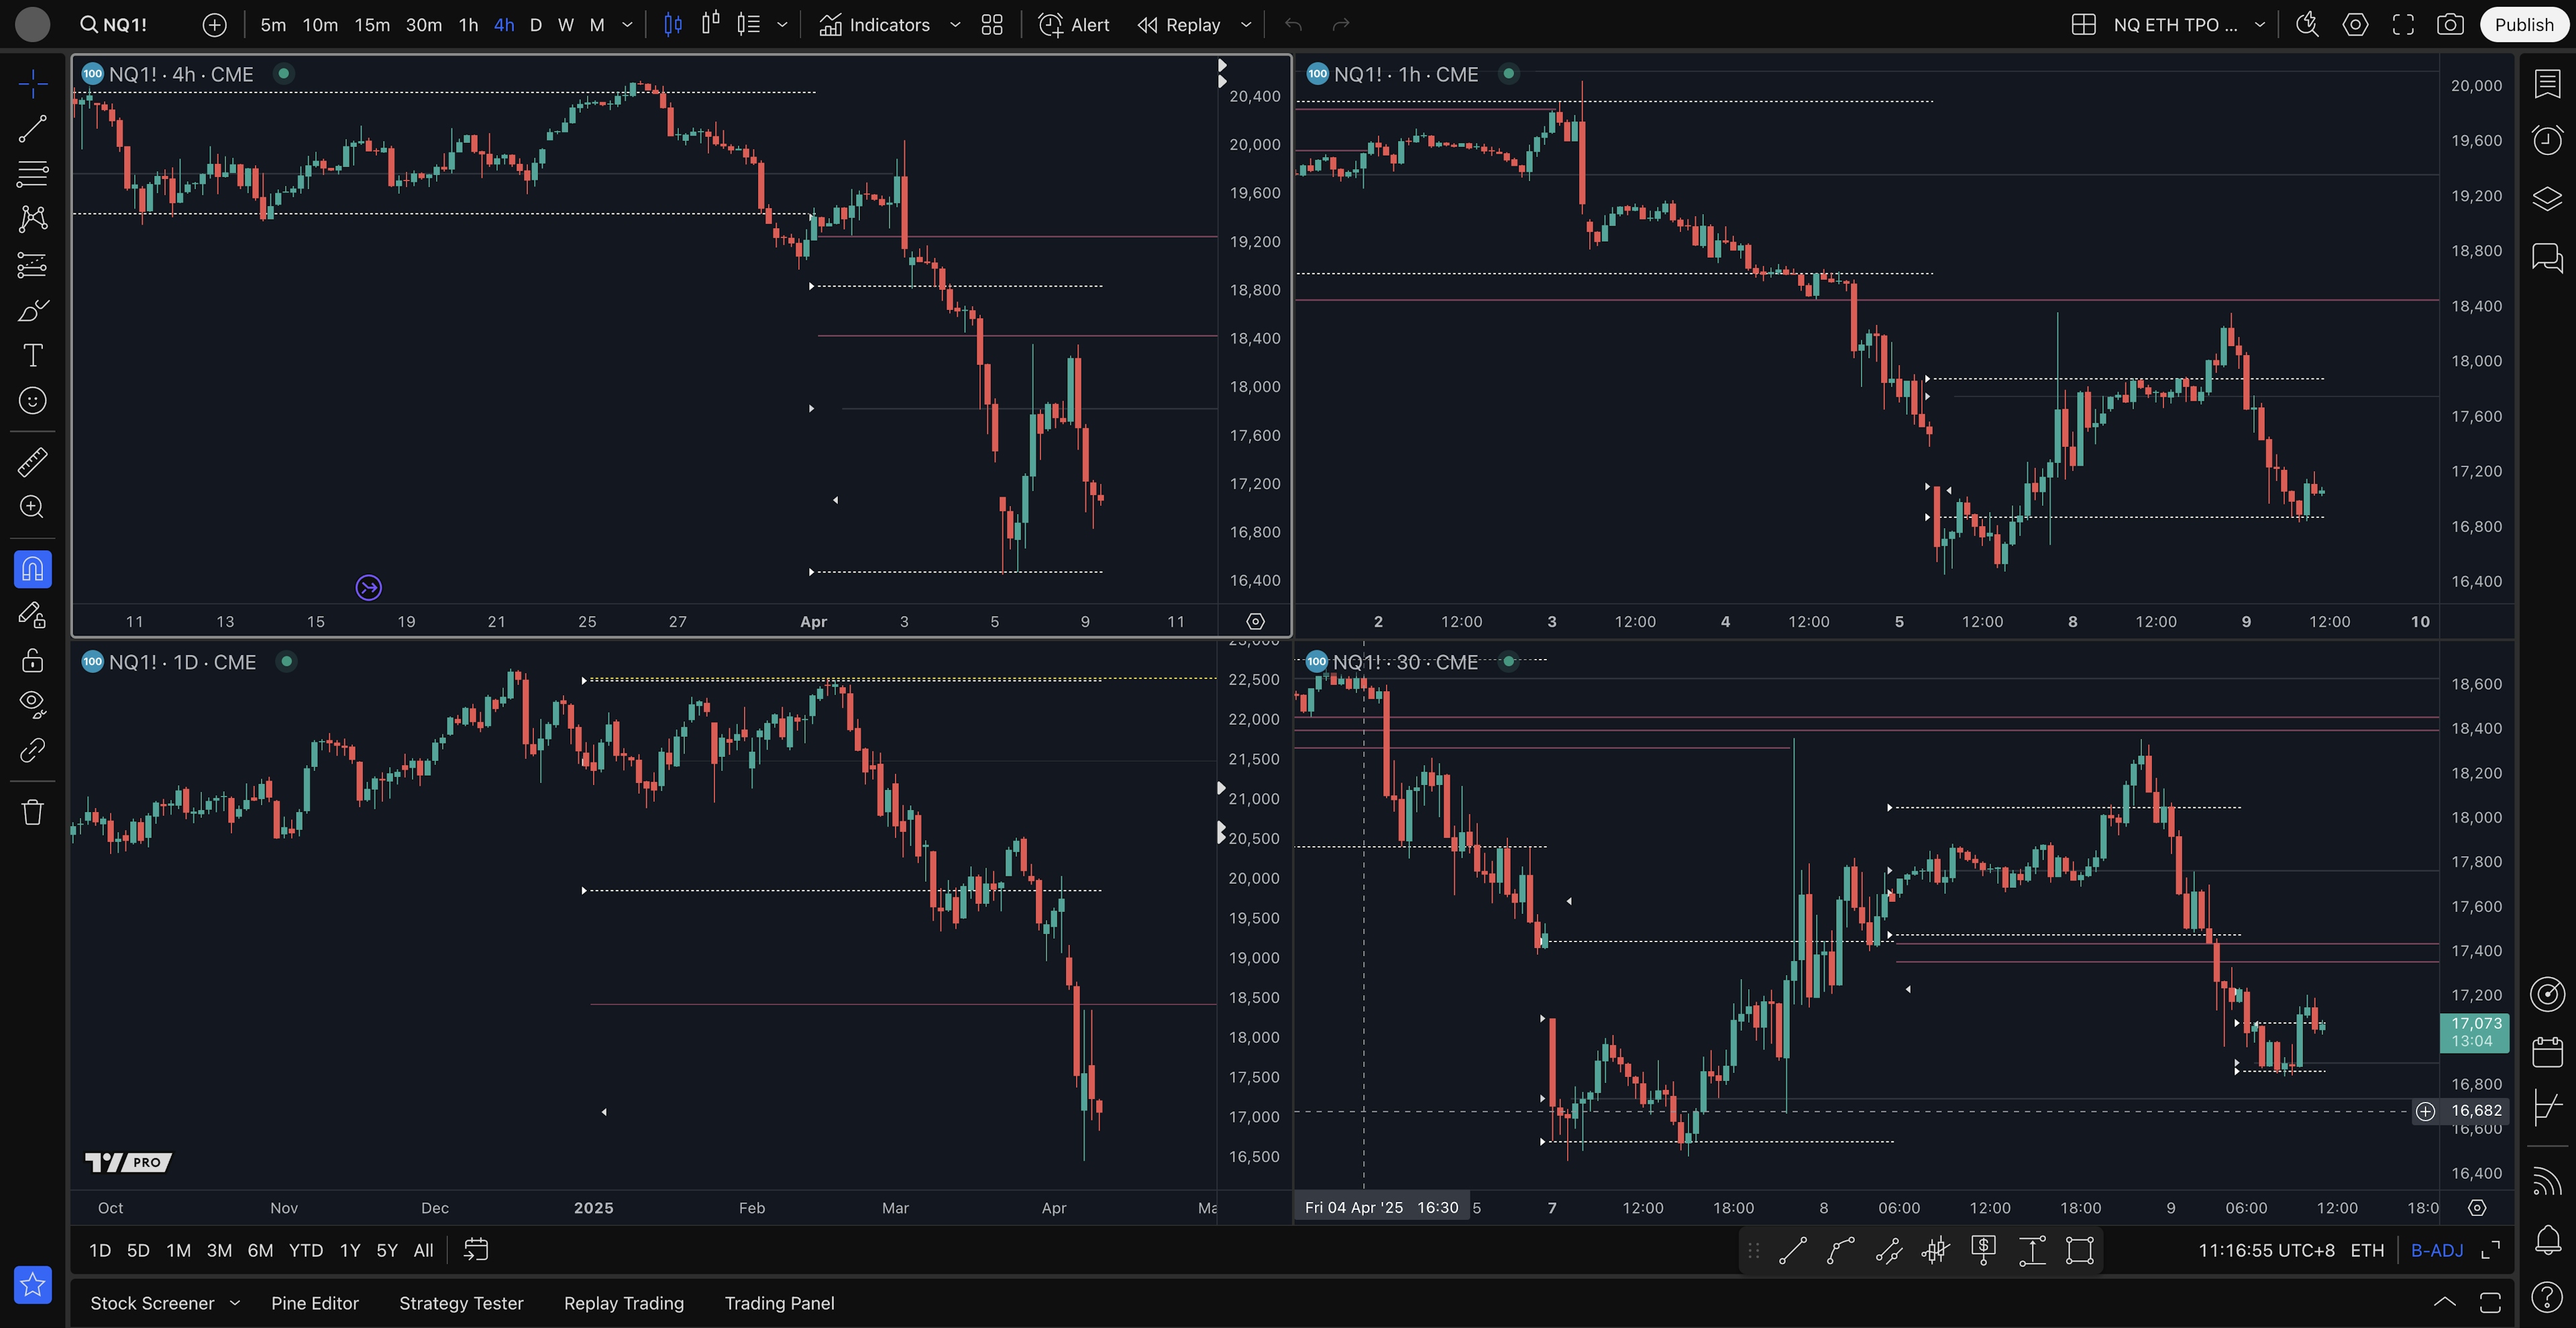2576x1328 pixels.
Task: Open the Fibonacci tools icon
Action: point(32,173)
